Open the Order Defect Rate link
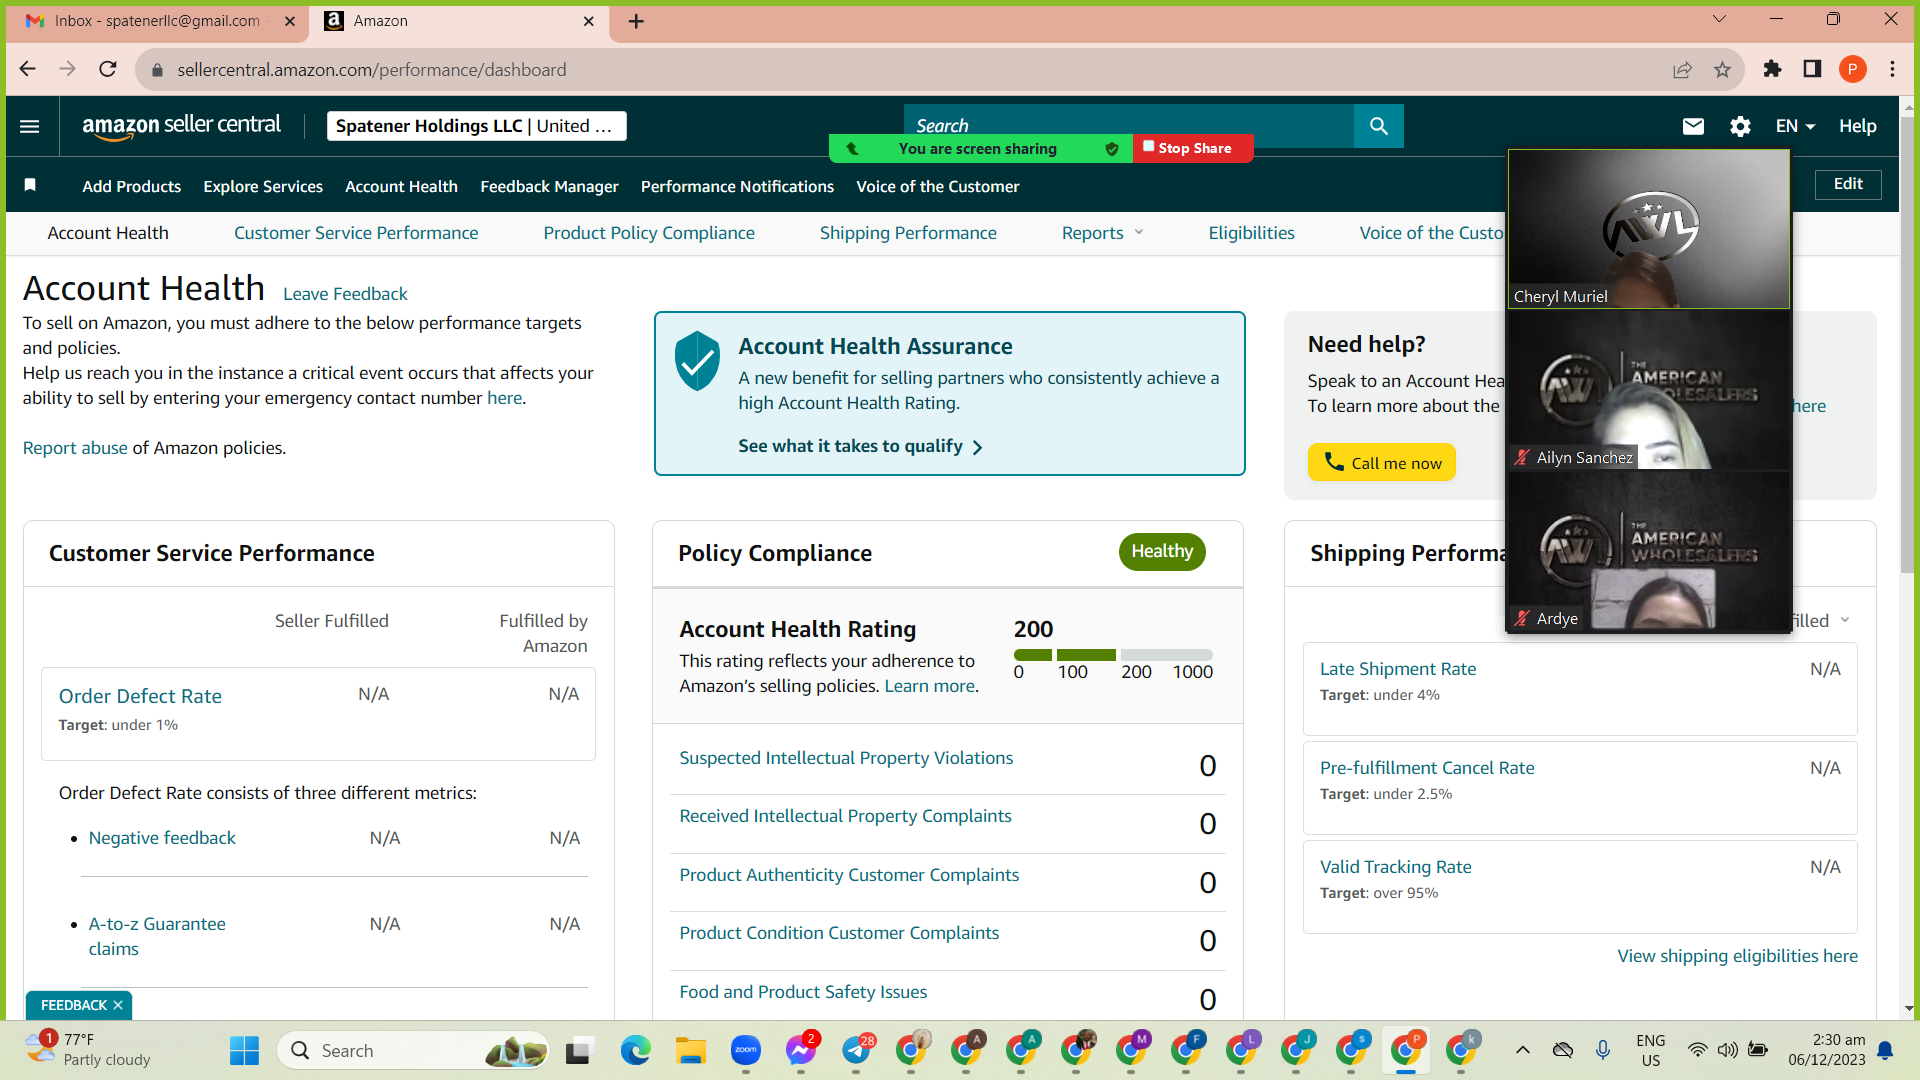This screenshot has height=1080, width=1920. coord(140,696)
